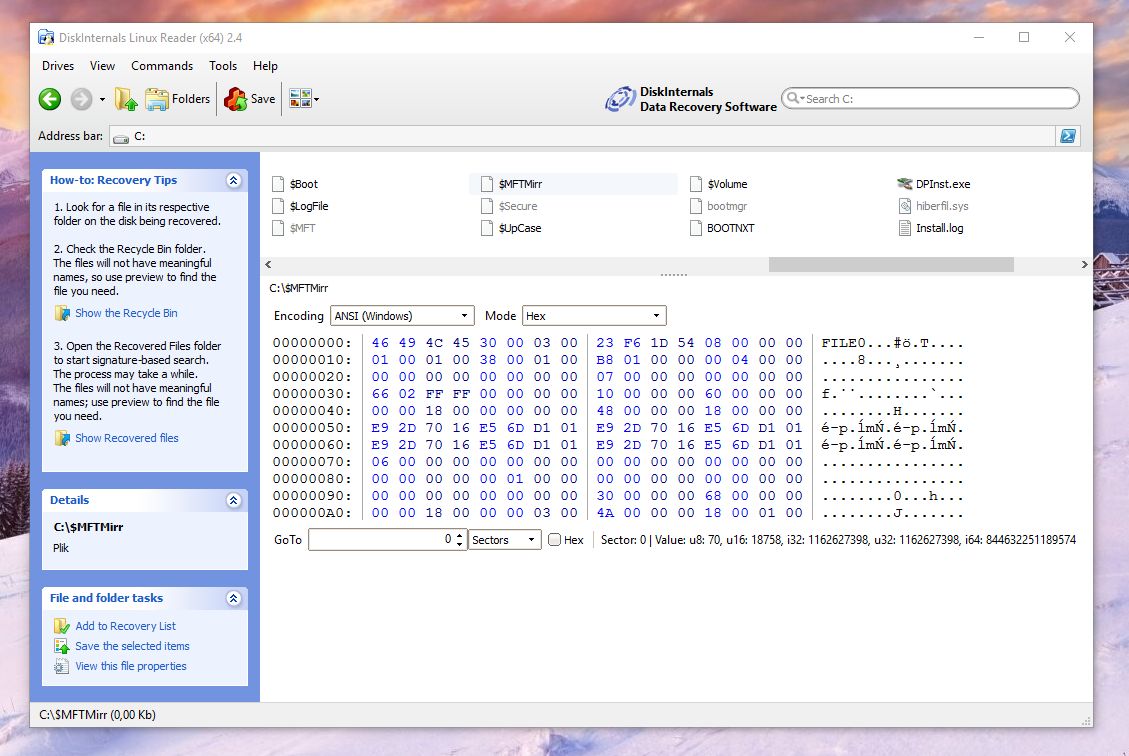Select the $Volume file
Viewport: 1129px width, 756px height.
(x=719, y=184)
